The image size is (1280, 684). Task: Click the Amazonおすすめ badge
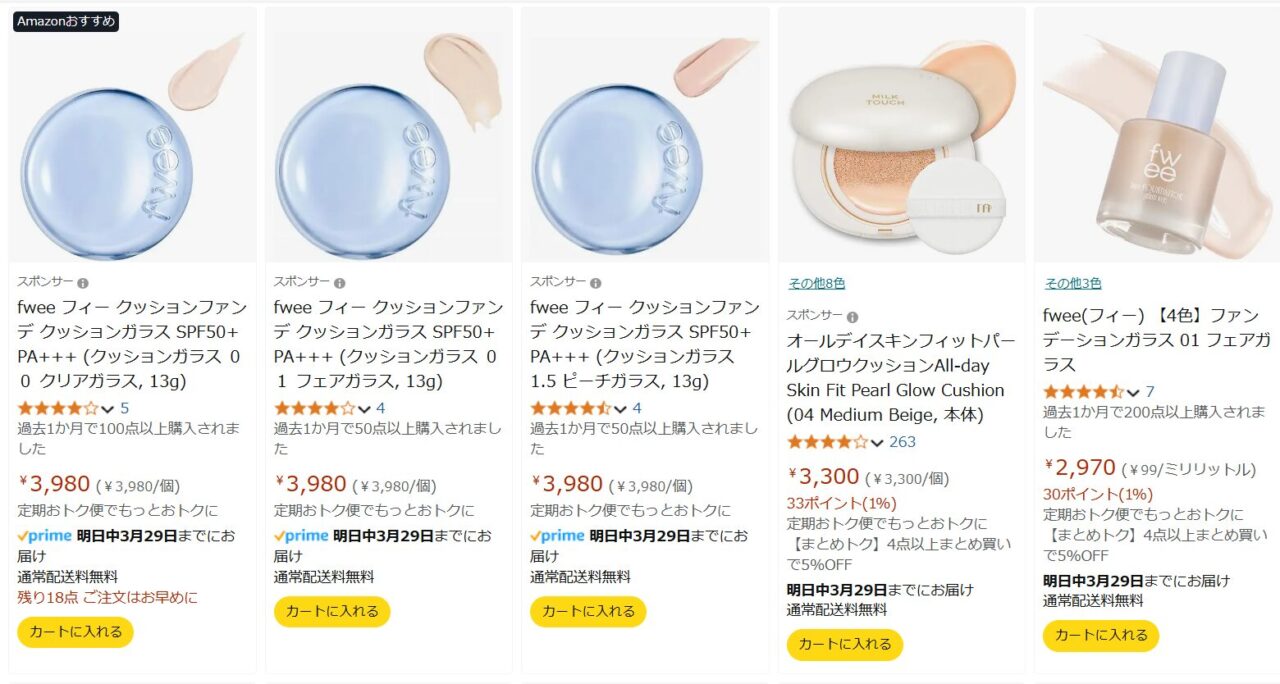[x=66, y=21]
